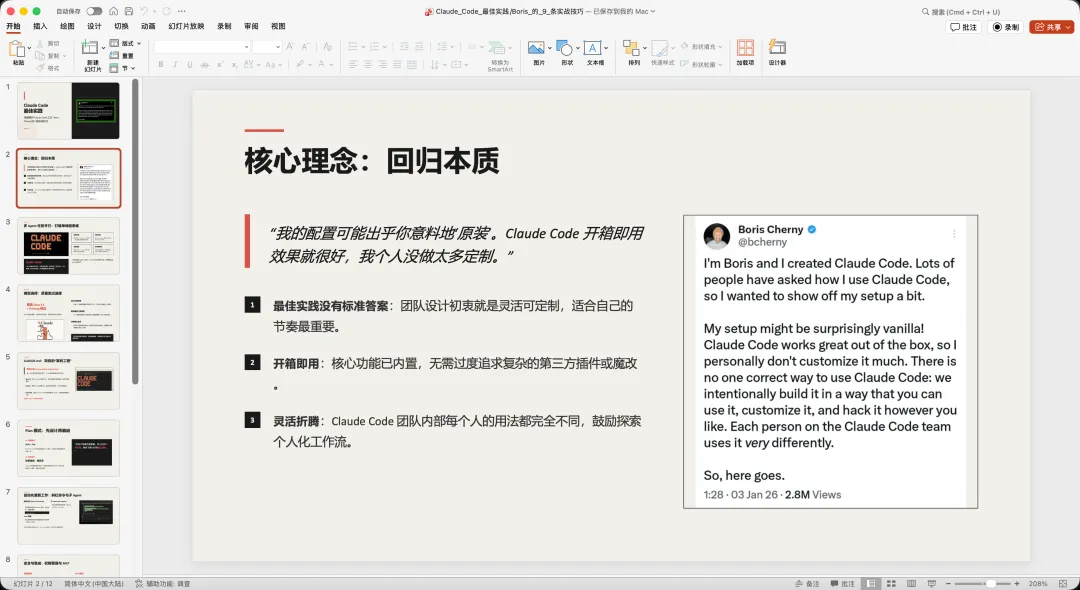Click the 录制 record button at top right
Image resolution: width=1080 pixels, height=590 pixels.
(1006, 27)
